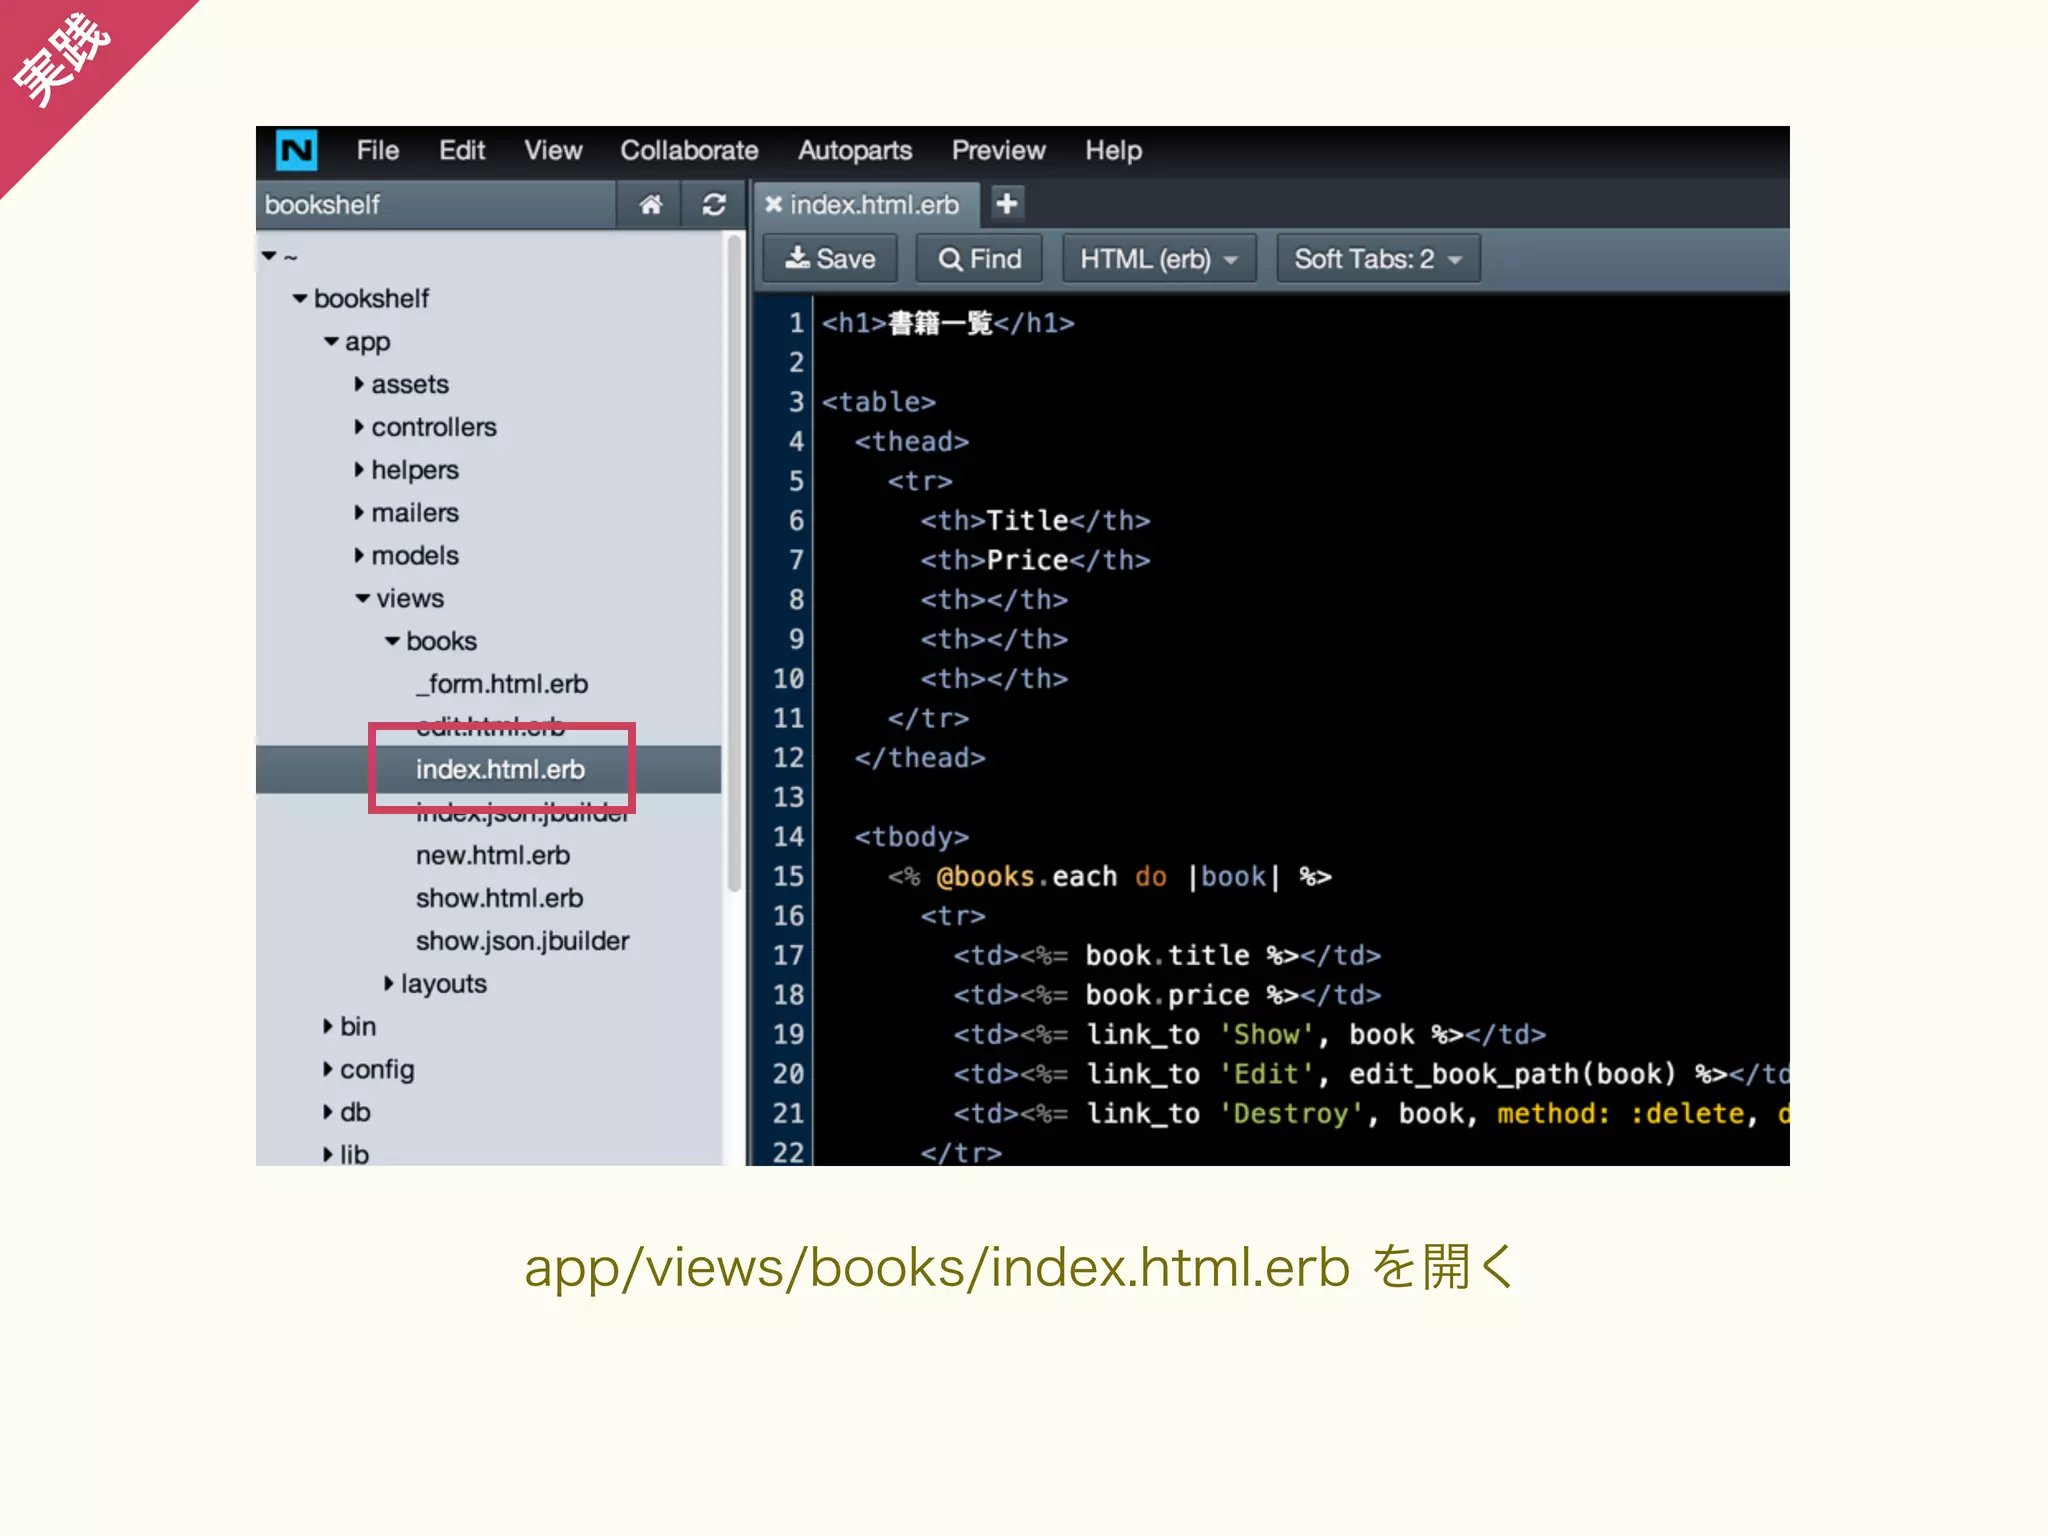Place cursor in the h1 heading line
The height and width of the screenshot is (1536, 2048).
[x=948, y=323]
